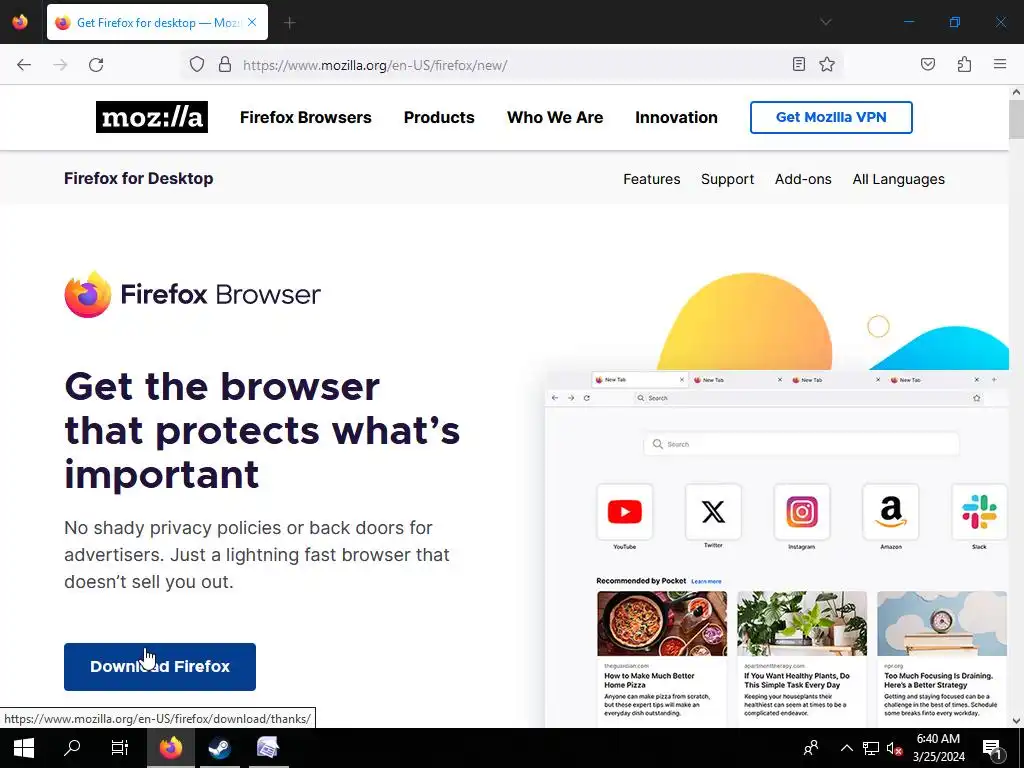1024x768 pixels.
Task: Open Task View on the taskbar
Action: click(120, 748)
